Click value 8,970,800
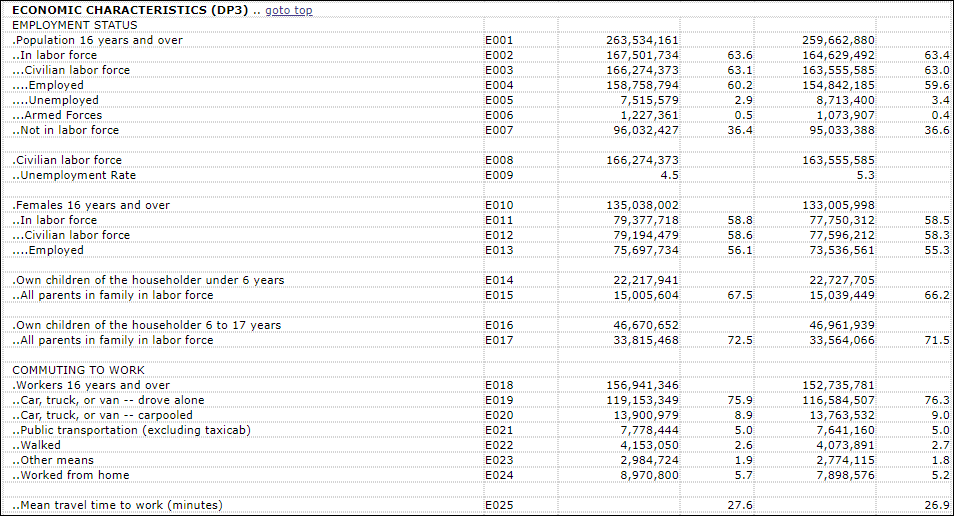The image size is (954, 516). 649,475
